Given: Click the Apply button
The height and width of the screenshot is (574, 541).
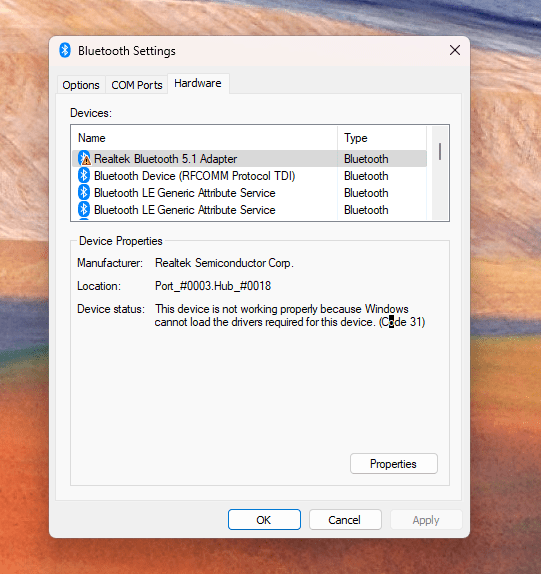Looking at the screenshot, I should coord(426,519).
